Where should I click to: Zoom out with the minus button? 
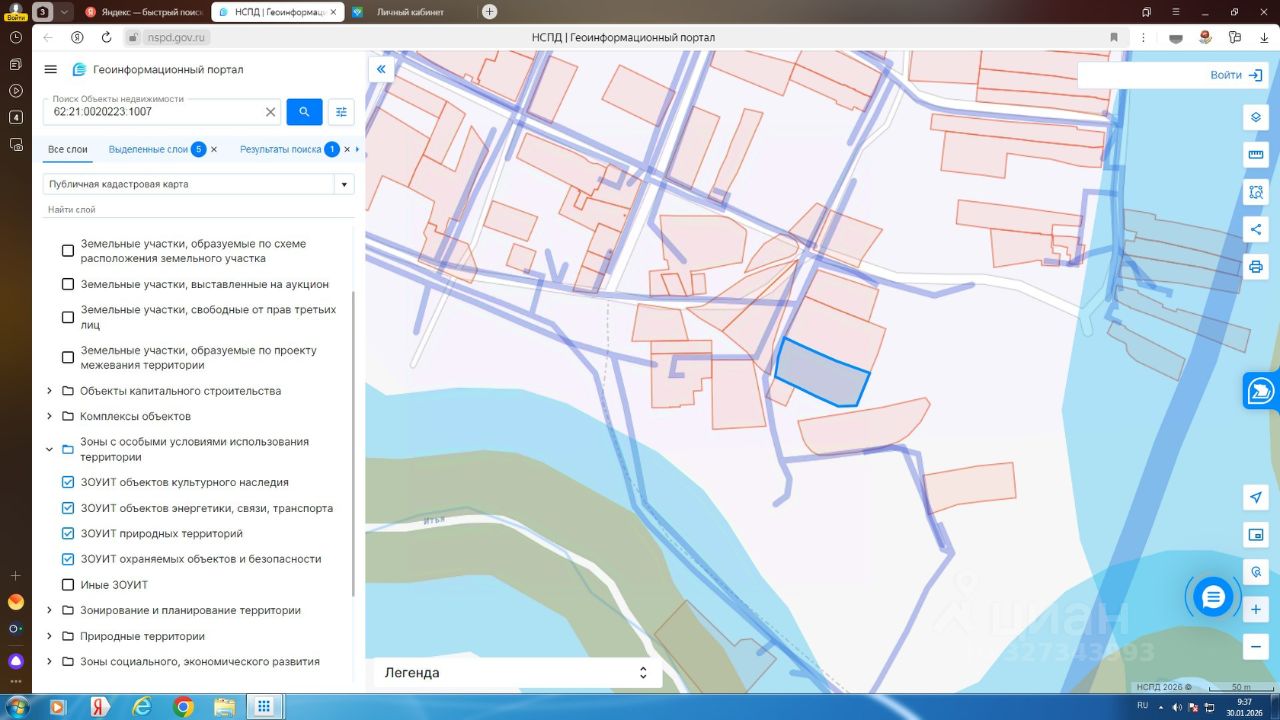(x=1256, y=647)
